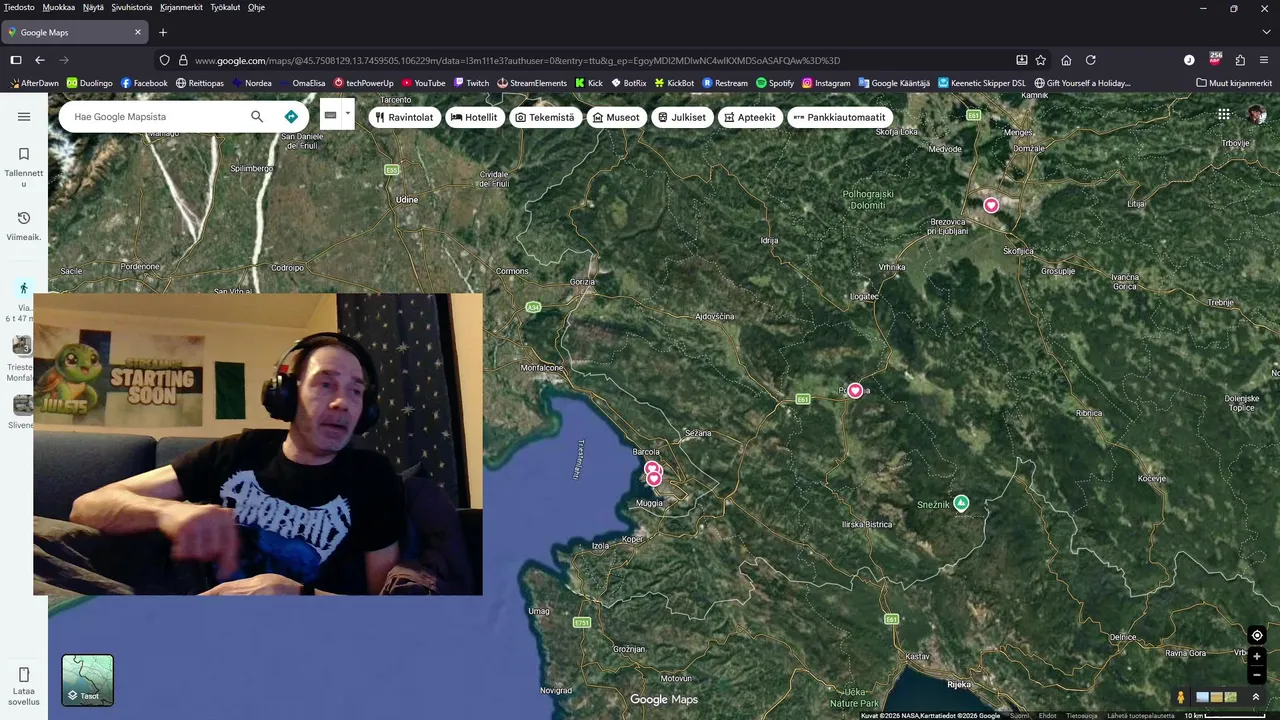Open the Duolingo bookmark
This screenshot has width=1280, height=720.
89,83
